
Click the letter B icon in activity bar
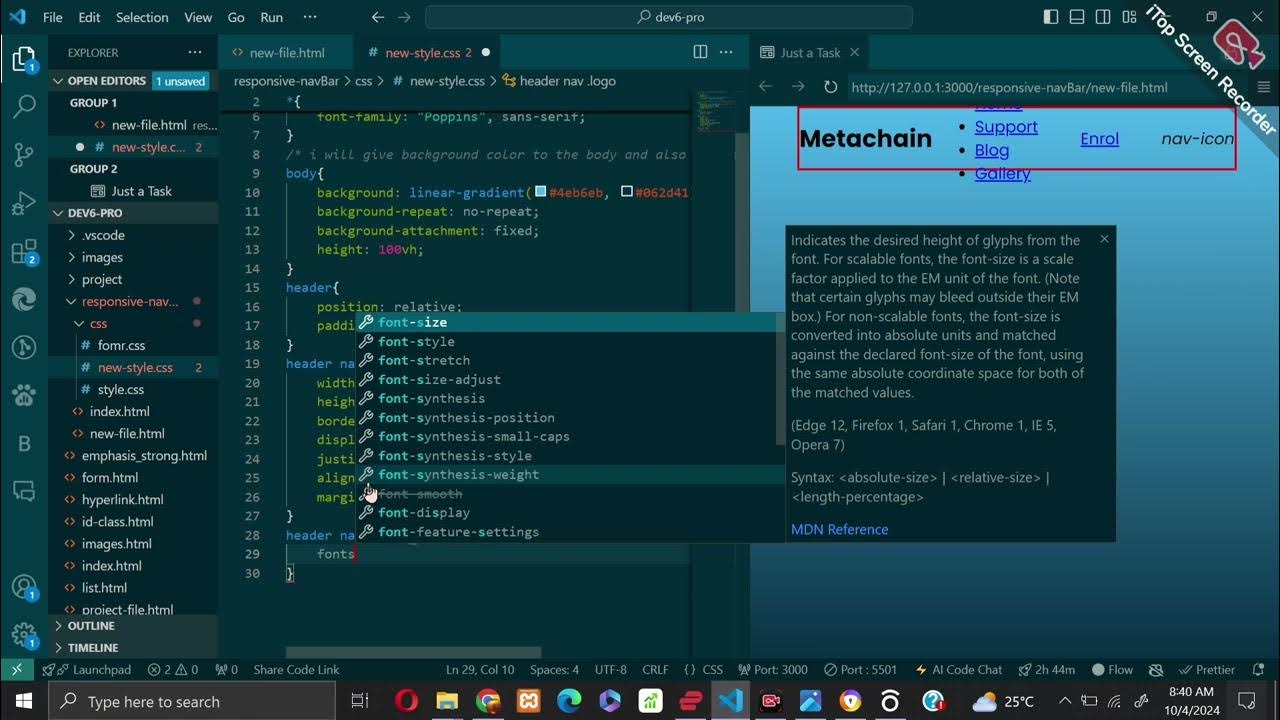(x=23, y=443)
